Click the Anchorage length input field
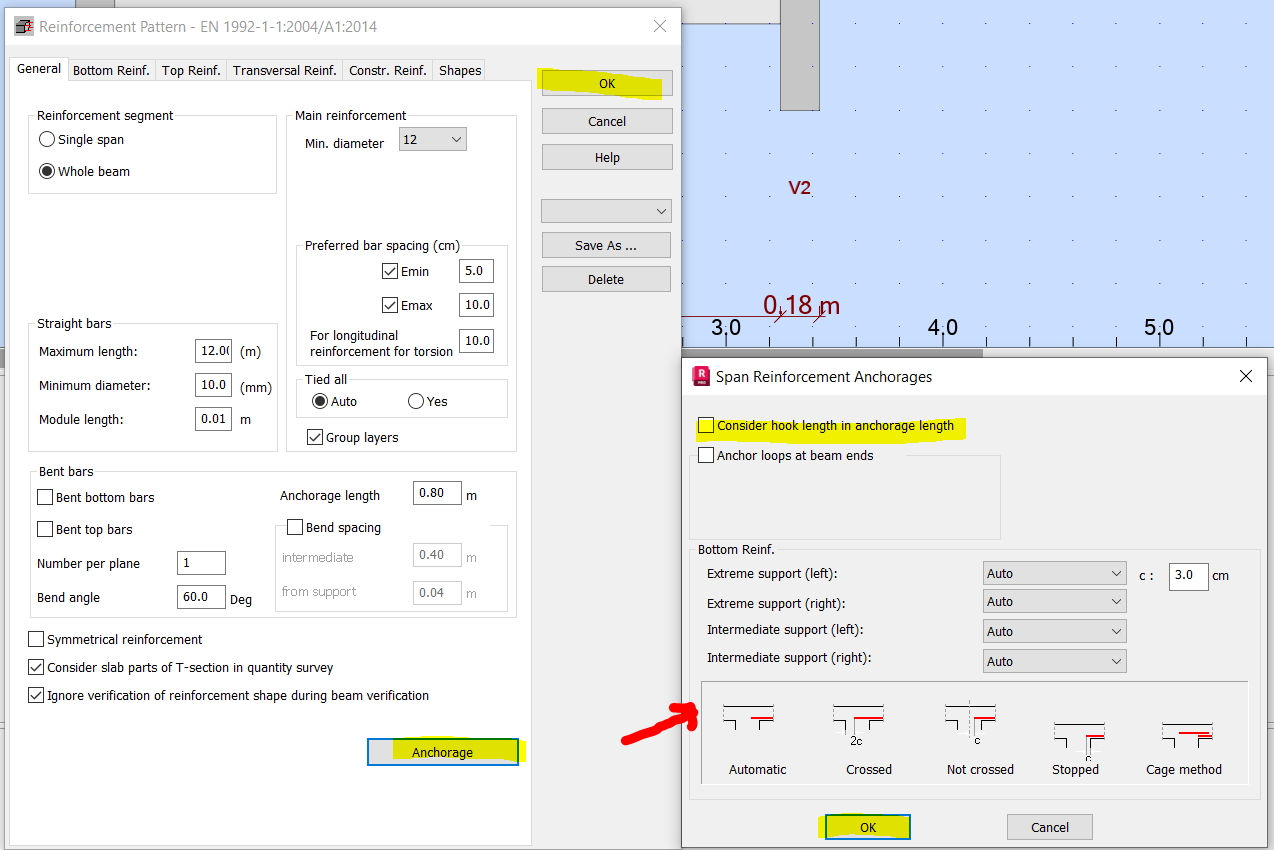The image size is (1274, 850). click(x=437, y=493)
